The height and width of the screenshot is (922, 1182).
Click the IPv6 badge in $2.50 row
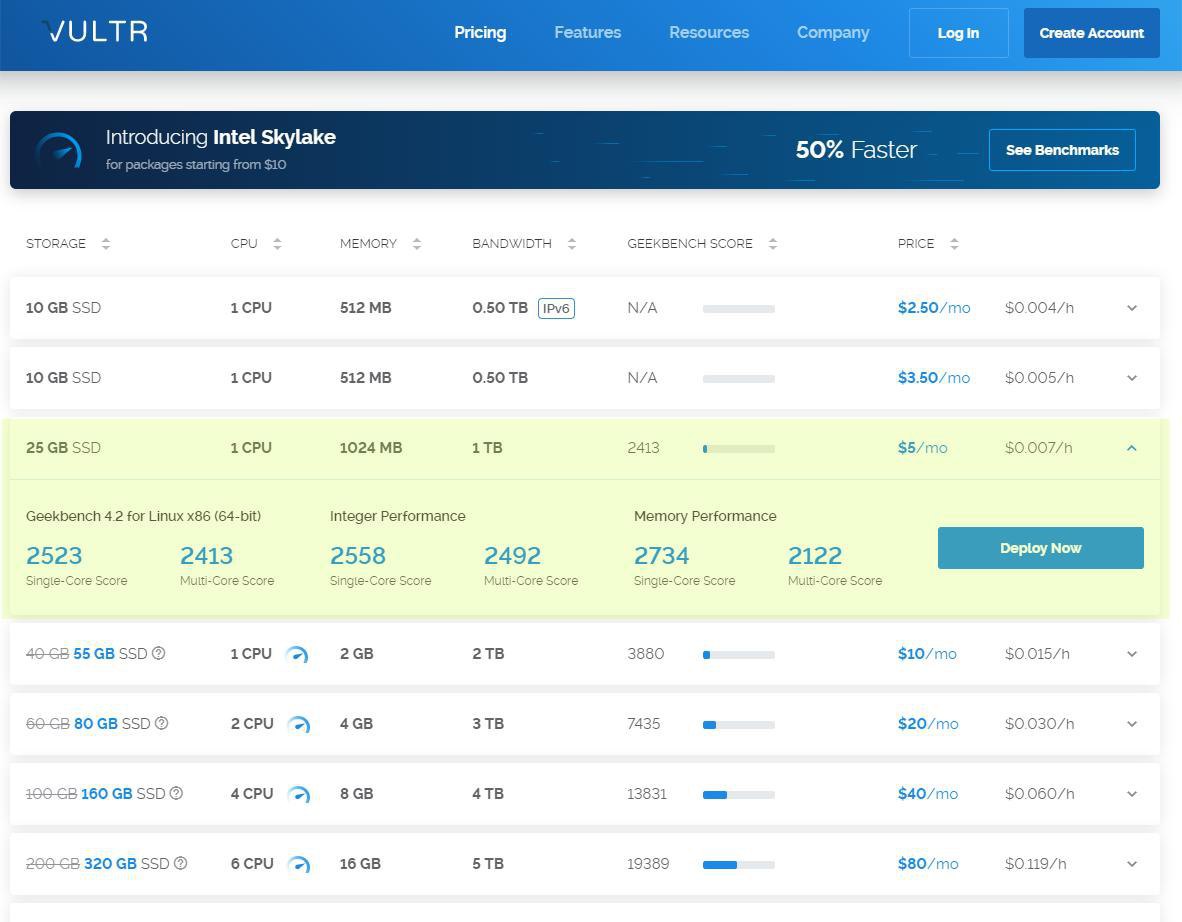pos(556,308)
